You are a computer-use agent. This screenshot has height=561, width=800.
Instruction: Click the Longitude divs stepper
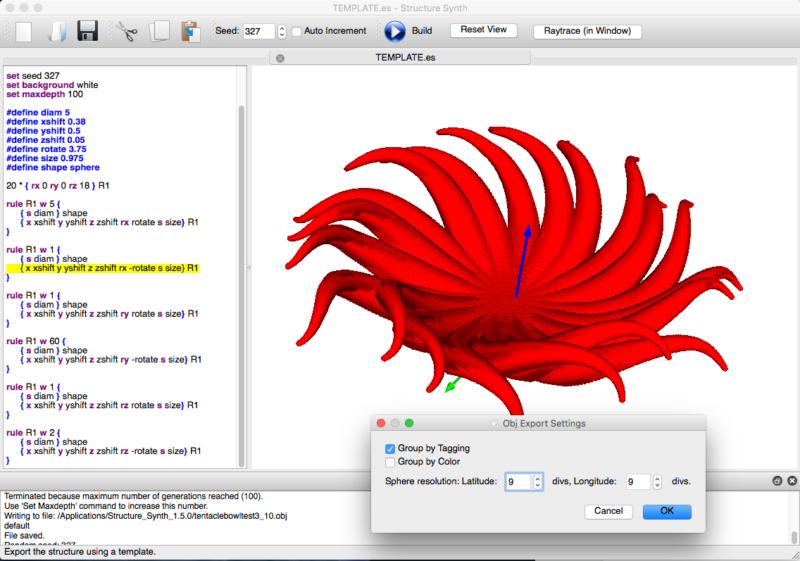[x=657, y=482]
